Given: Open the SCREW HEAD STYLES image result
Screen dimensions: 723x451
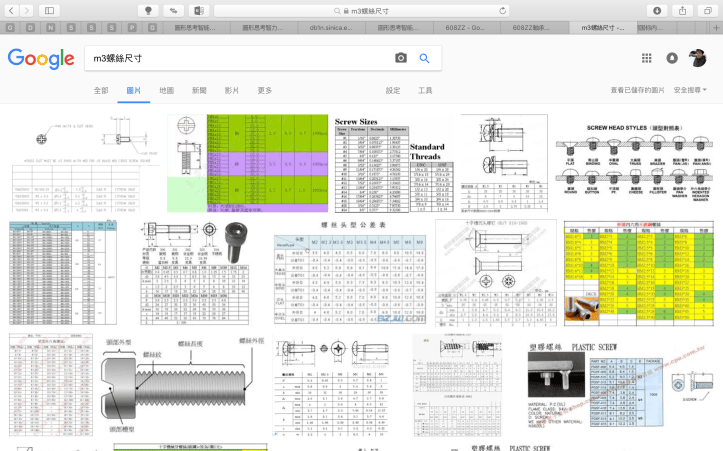Looking at the screenshot, I should pos(635,162).
